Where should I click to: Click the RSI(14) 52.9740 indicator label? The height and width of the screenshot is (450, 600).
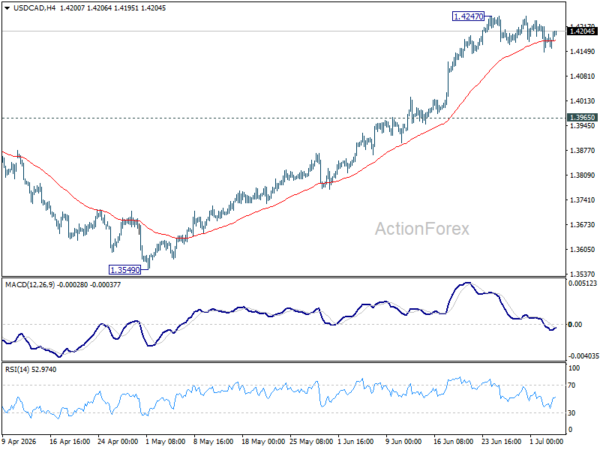[31, 370]
